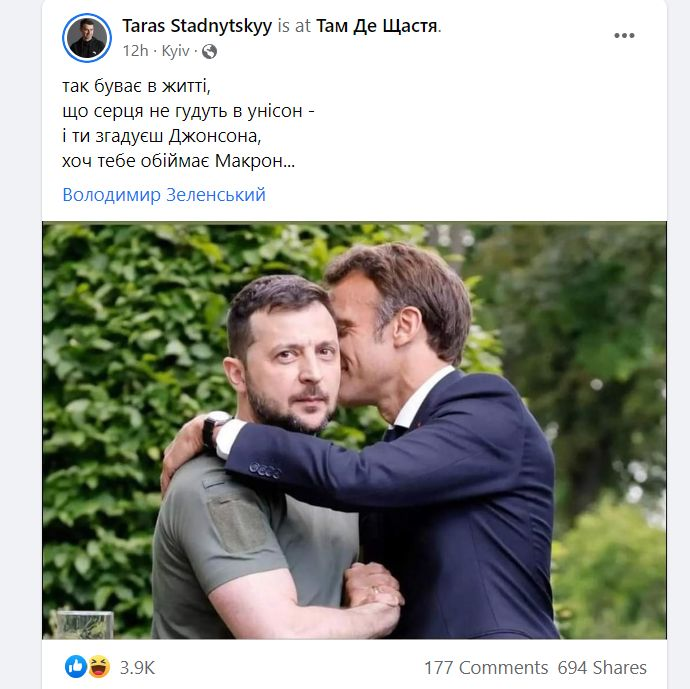This screenshot has height=689, width=690.
Task: View the 3.9K reactions count
Action: [x=137, y=667]
